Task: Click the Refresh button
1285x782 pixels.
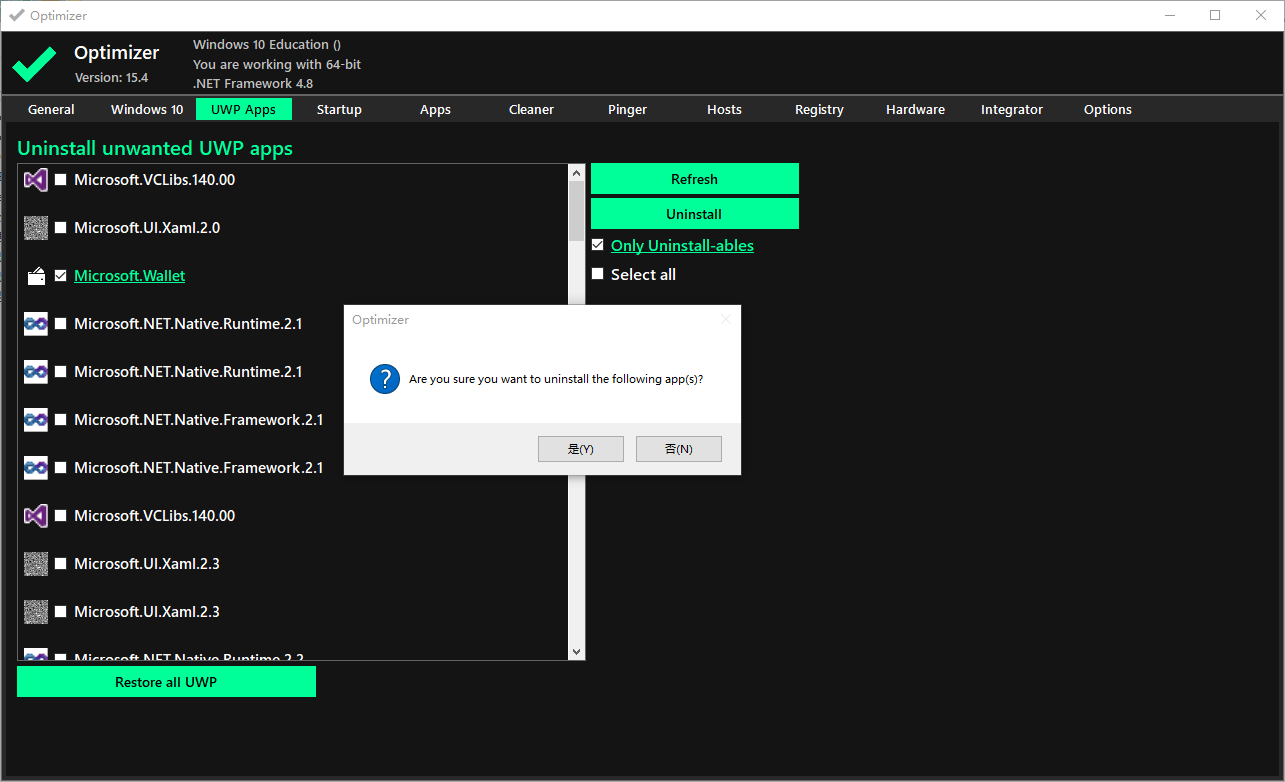Action: click(x=695, y=179)
